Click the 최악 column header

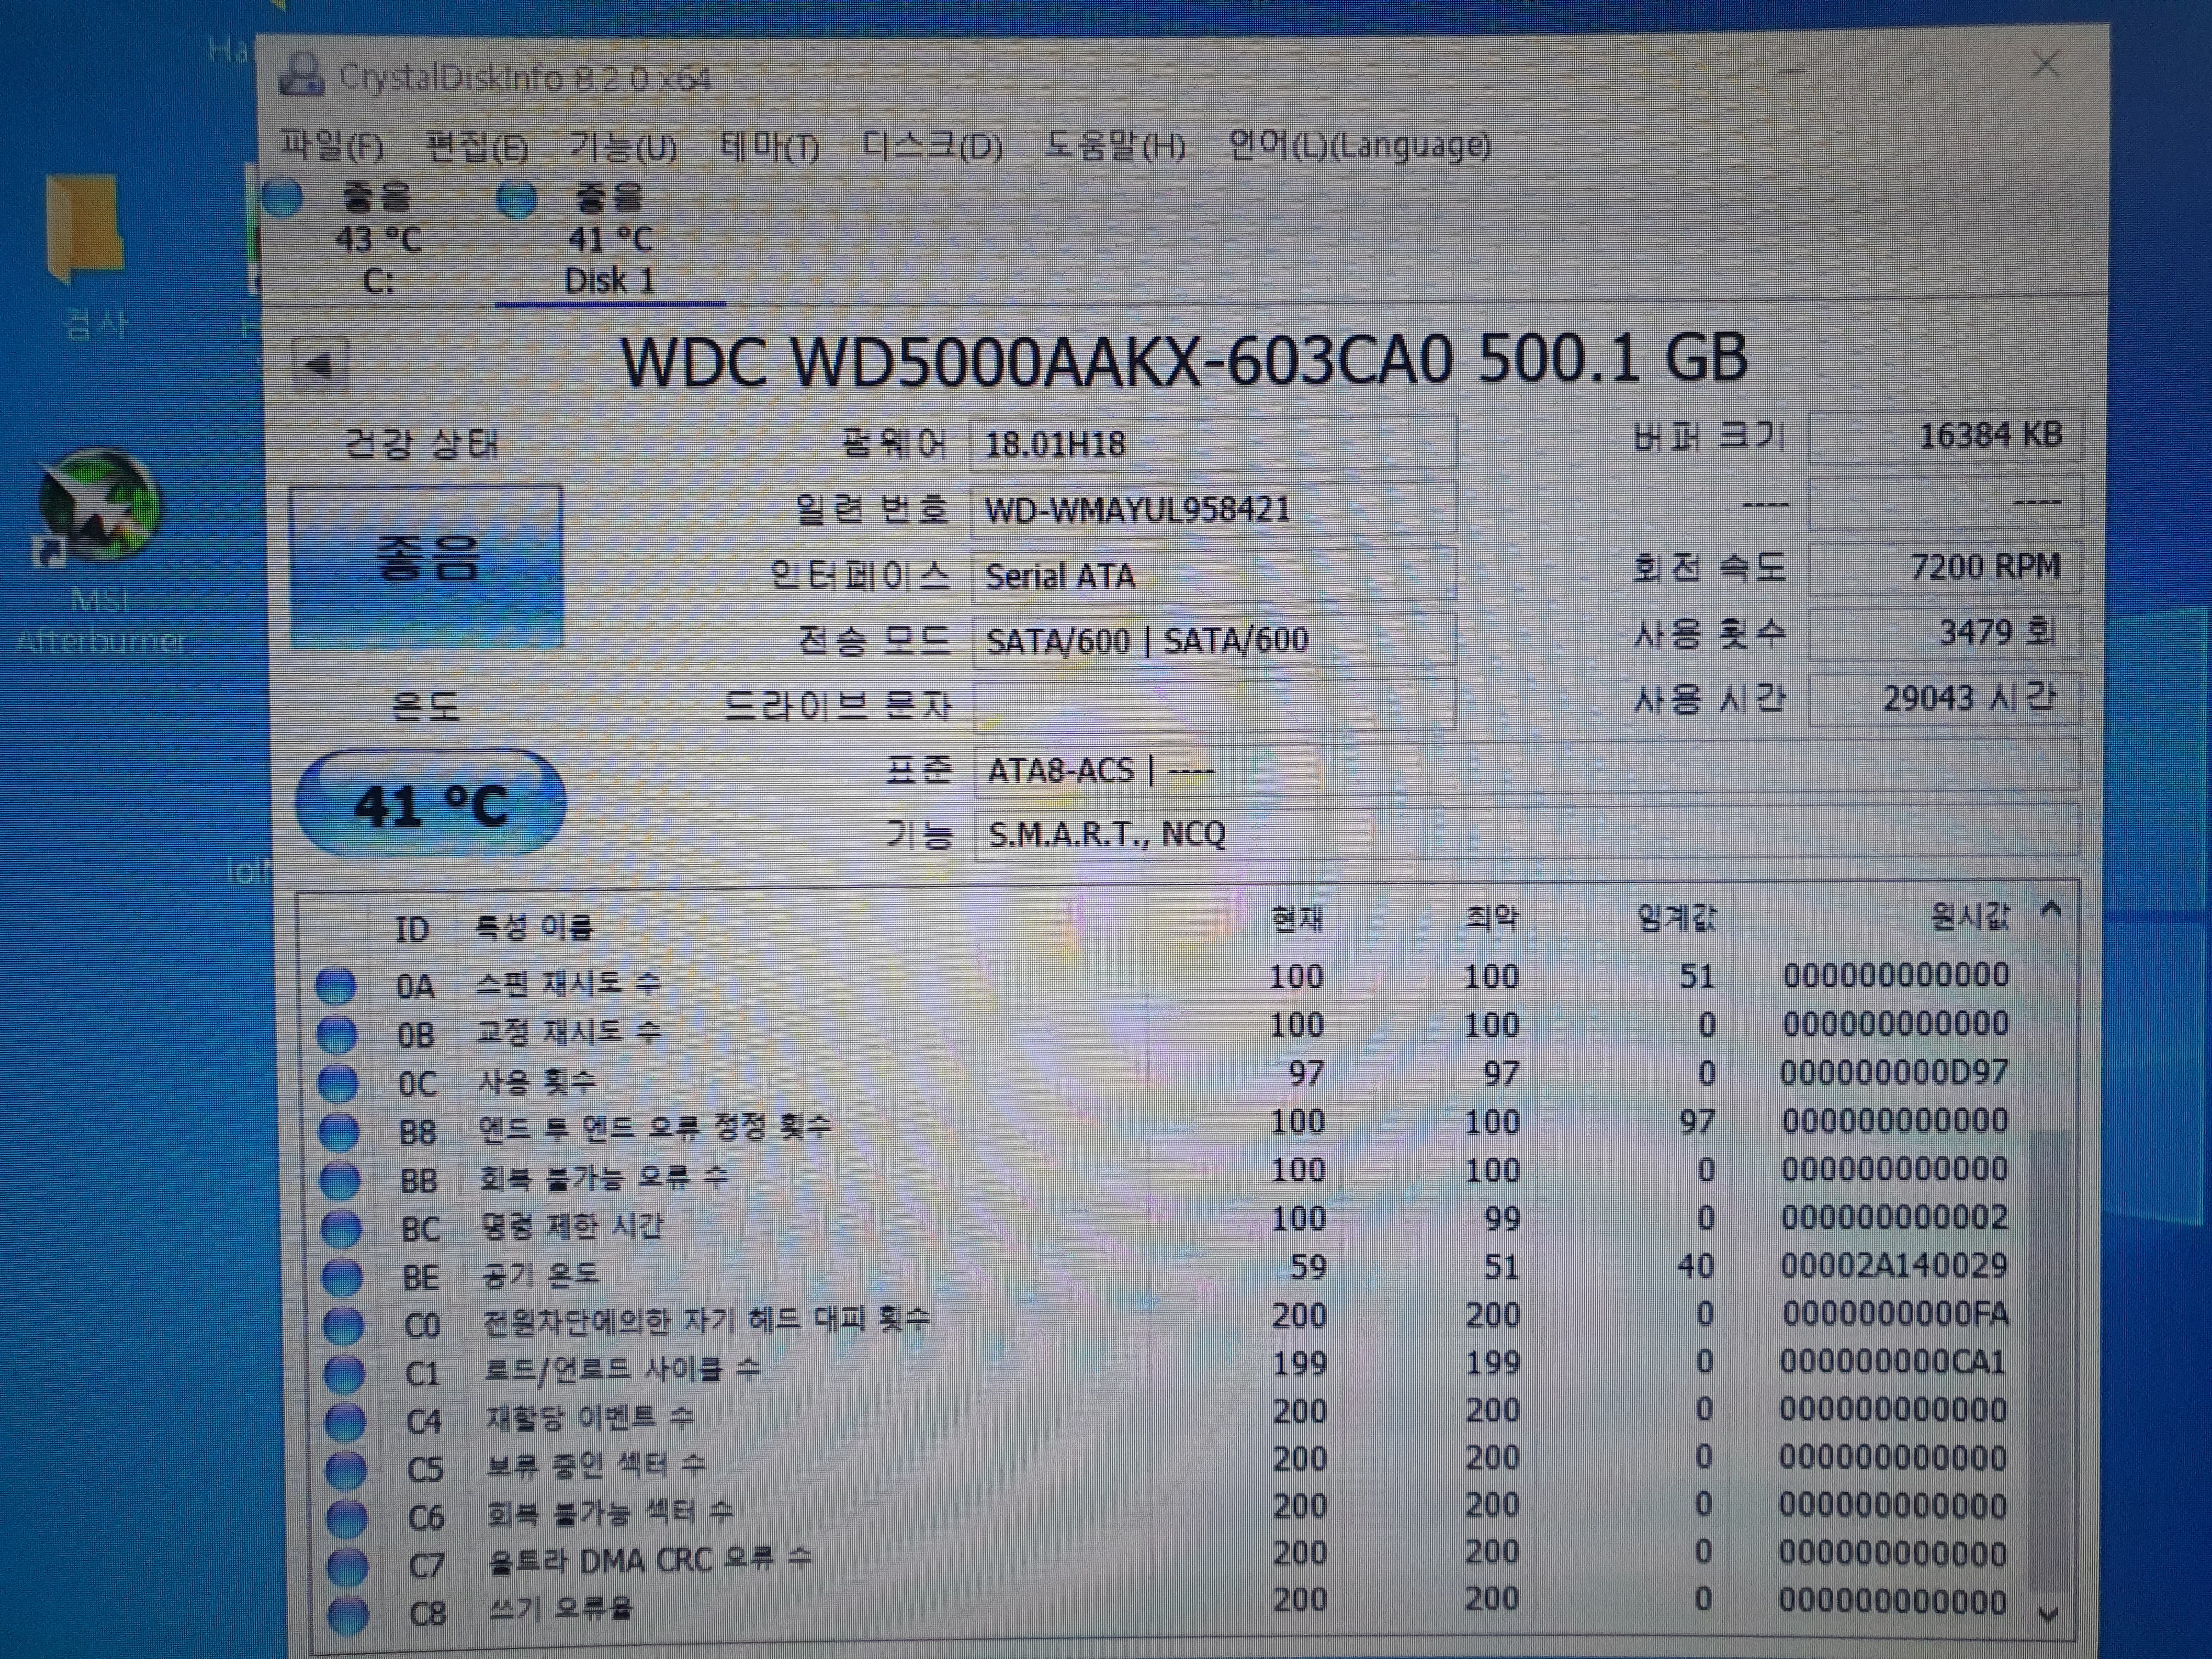(x=1491, y=917)
